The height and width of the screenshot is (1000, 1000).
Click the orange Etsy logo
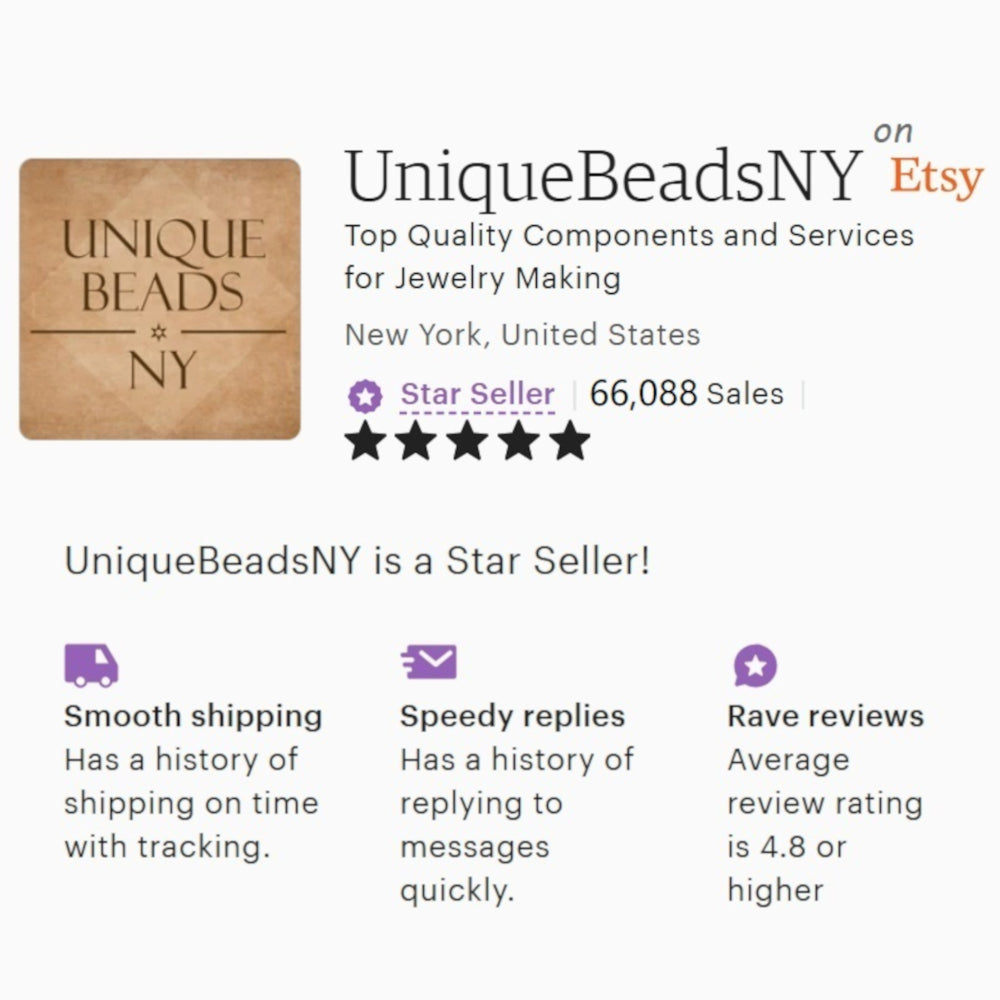(936, 178)
